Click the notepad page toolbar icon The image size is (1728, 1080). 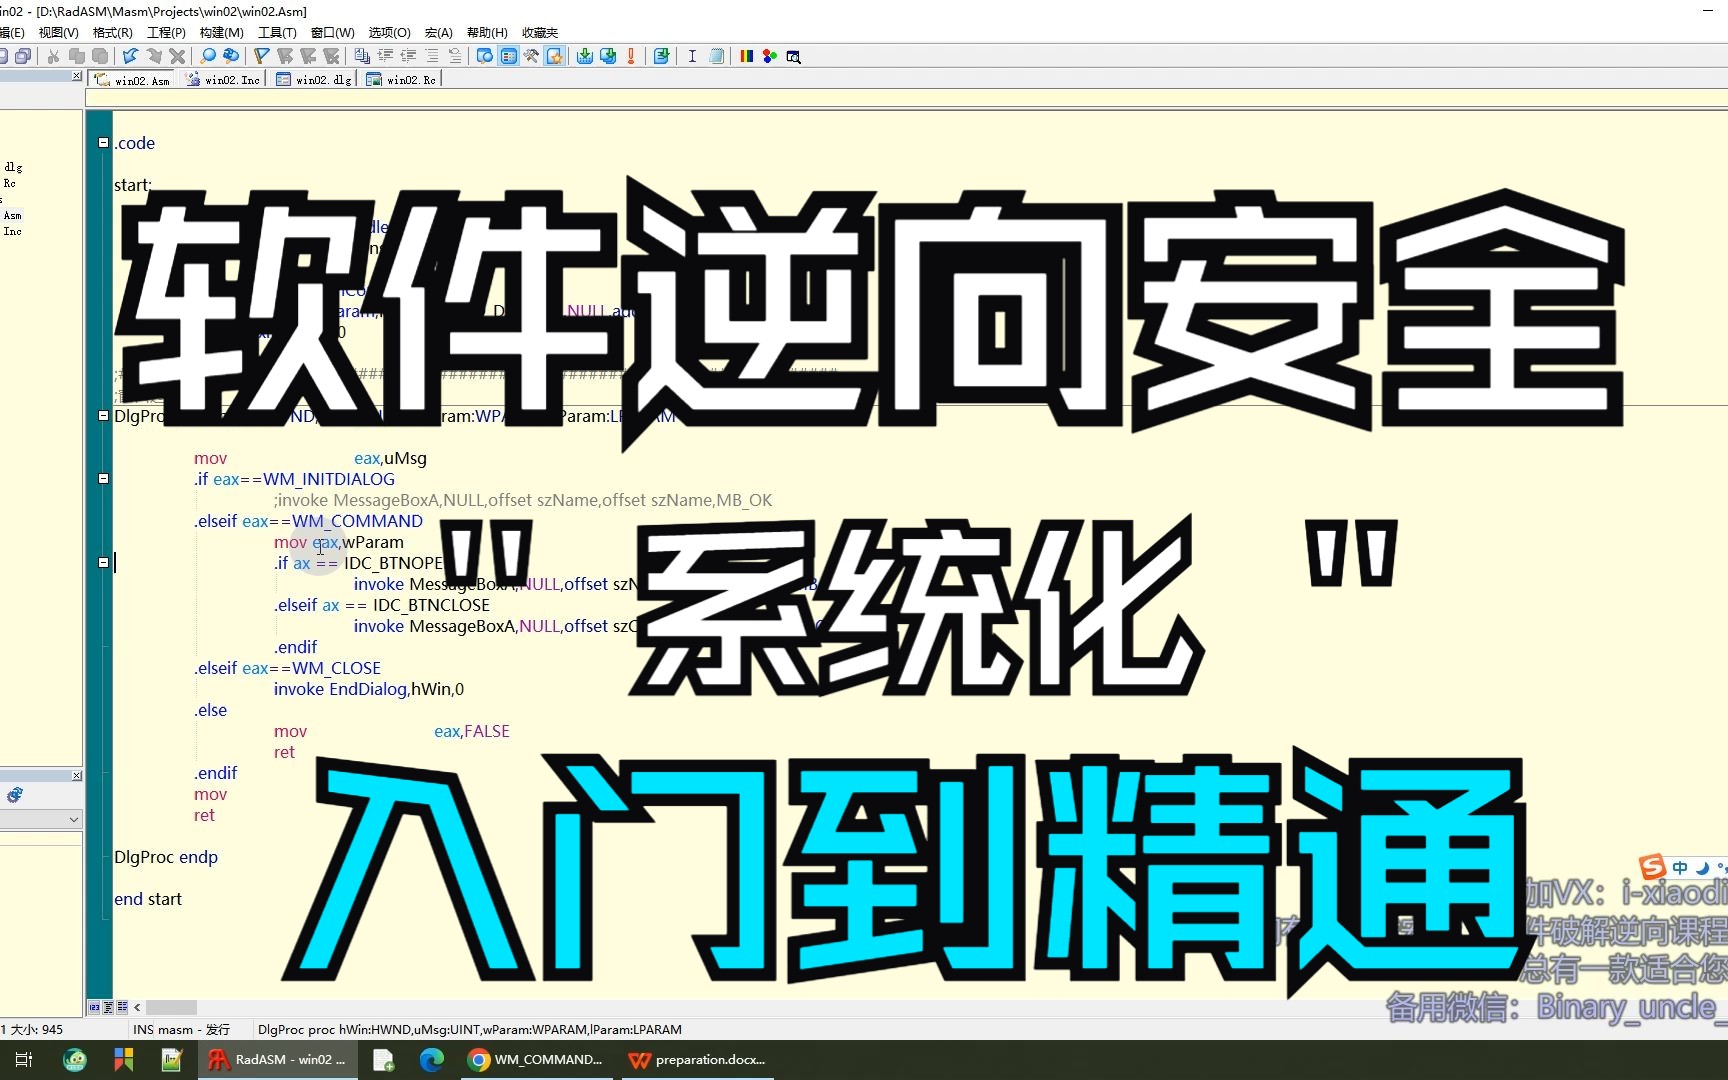[716, 56]
